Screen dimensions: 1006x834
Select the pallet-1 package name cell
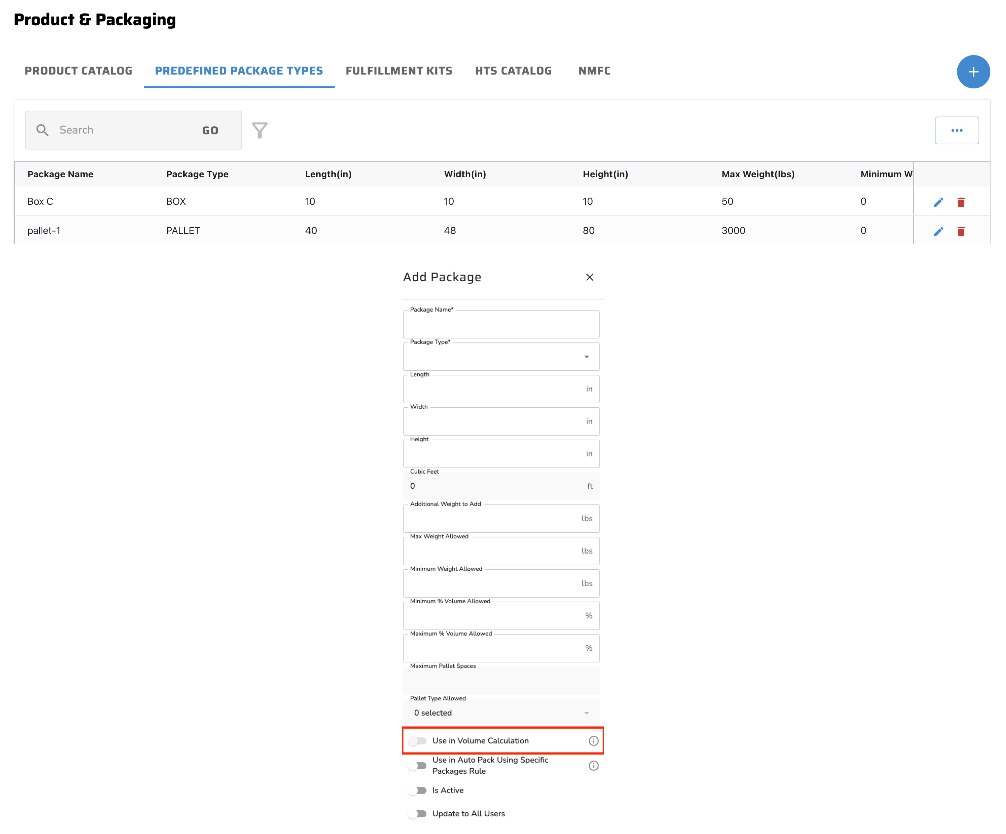[44, 230]
